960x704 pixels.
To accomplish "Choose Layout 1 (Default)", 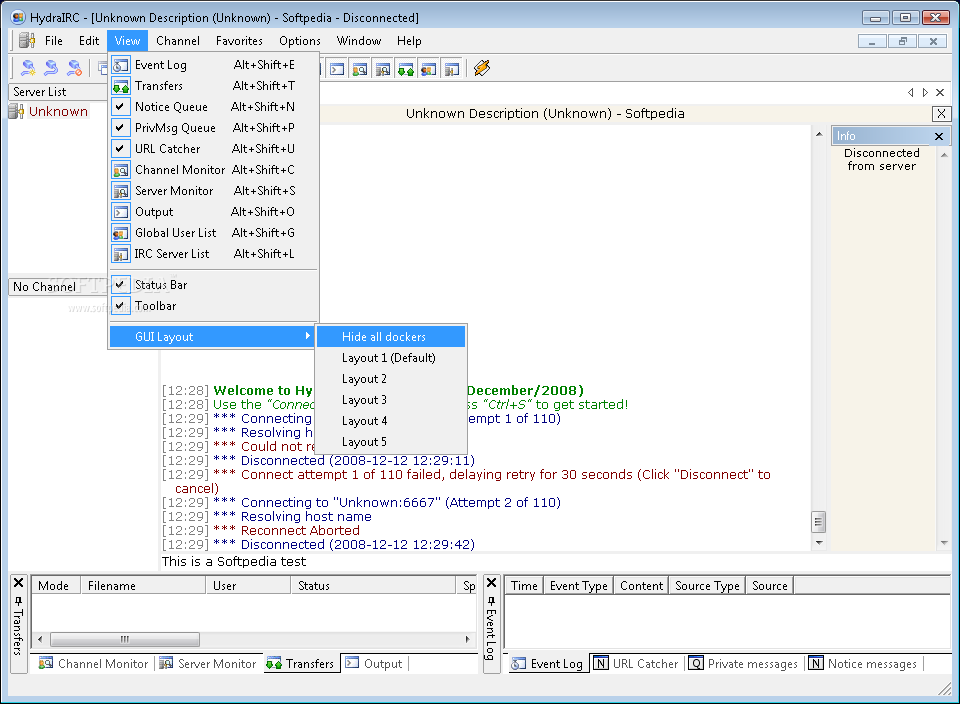I will tap(391, 358).
